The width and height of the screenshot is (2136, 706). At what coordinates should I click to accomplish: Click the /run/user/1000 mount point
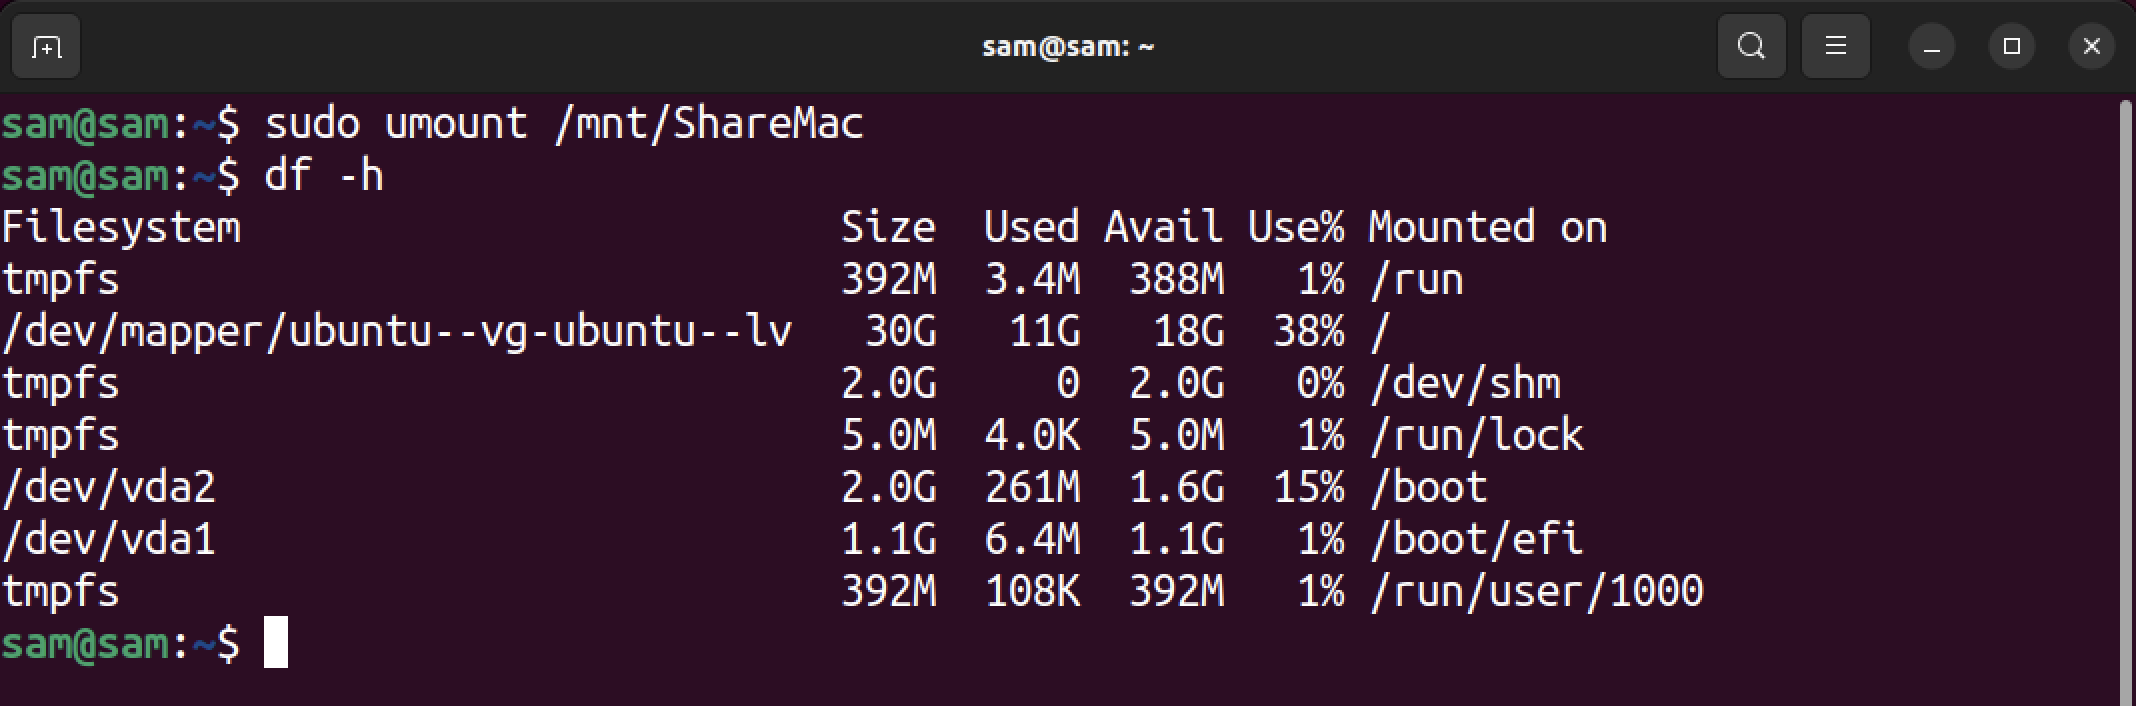coord(1536,591)
